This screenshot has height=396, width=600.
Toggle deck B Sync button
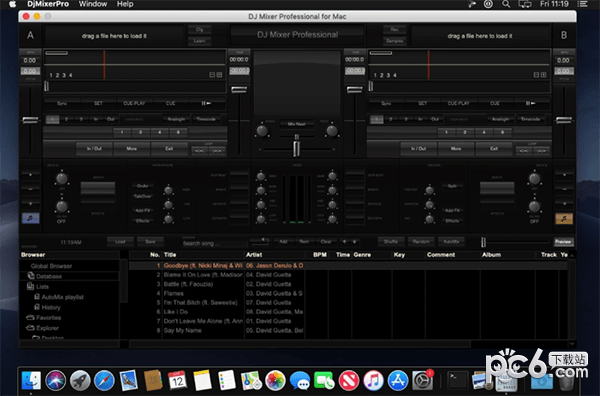tap(386, 103)
